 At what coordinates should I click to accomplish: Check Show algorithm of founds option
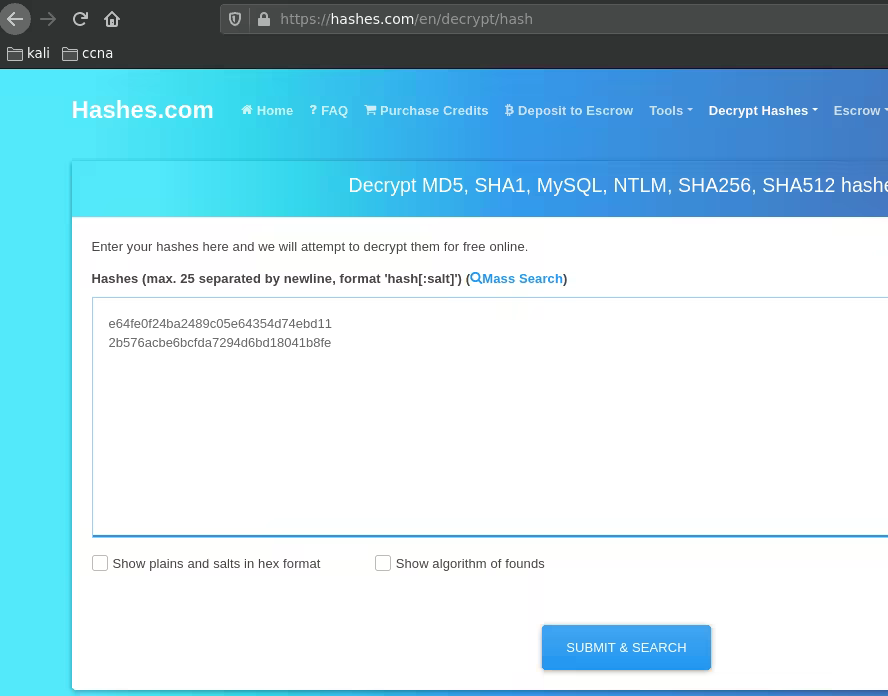pyautogui.click(x=383, y=563)
